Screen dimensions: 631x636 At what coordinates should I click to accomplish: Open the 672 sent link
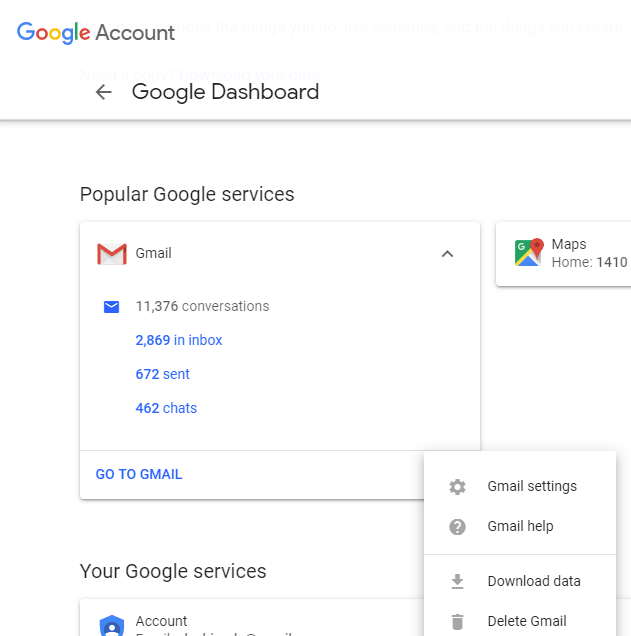[163, 374]
